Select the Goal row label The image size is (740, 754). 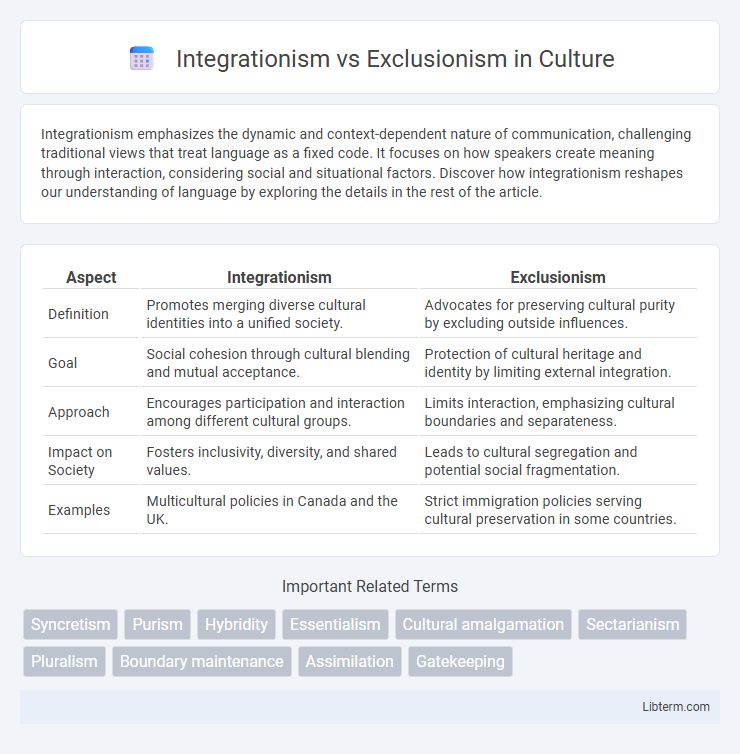coord(63,363)
